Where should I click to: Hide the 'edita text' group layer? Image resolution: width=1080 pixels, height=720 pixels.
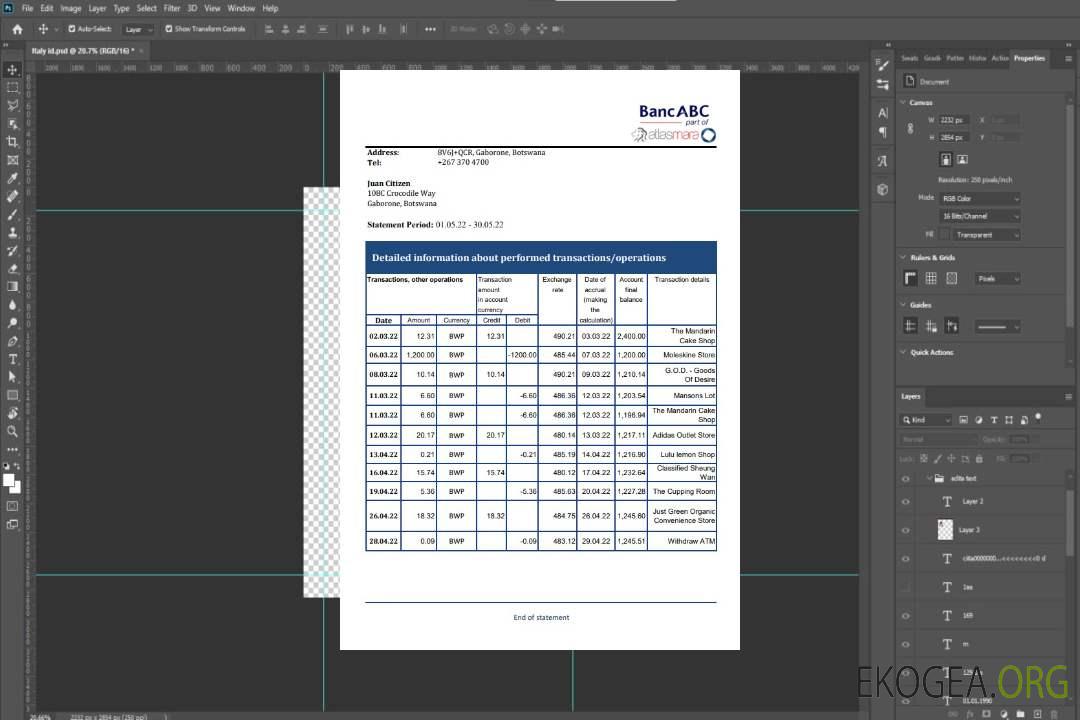906,479
